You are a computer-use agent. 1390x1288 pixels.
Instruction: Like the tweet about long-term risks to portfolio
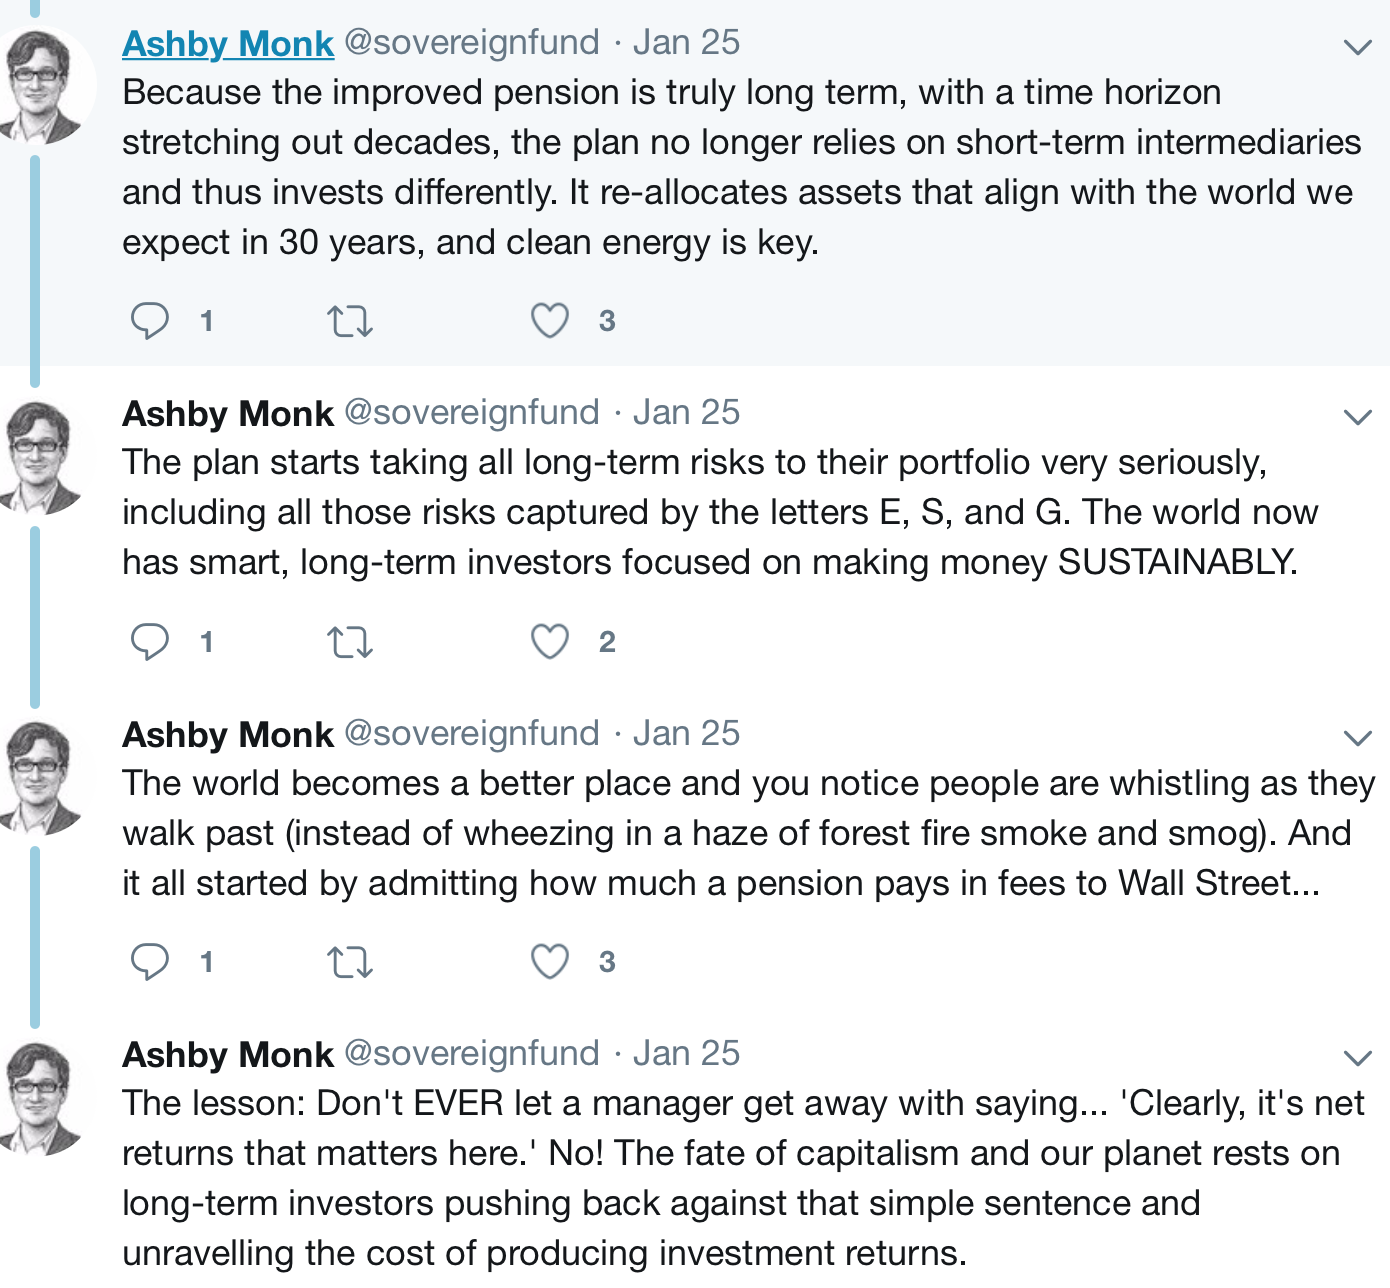[x=550, y=641]
